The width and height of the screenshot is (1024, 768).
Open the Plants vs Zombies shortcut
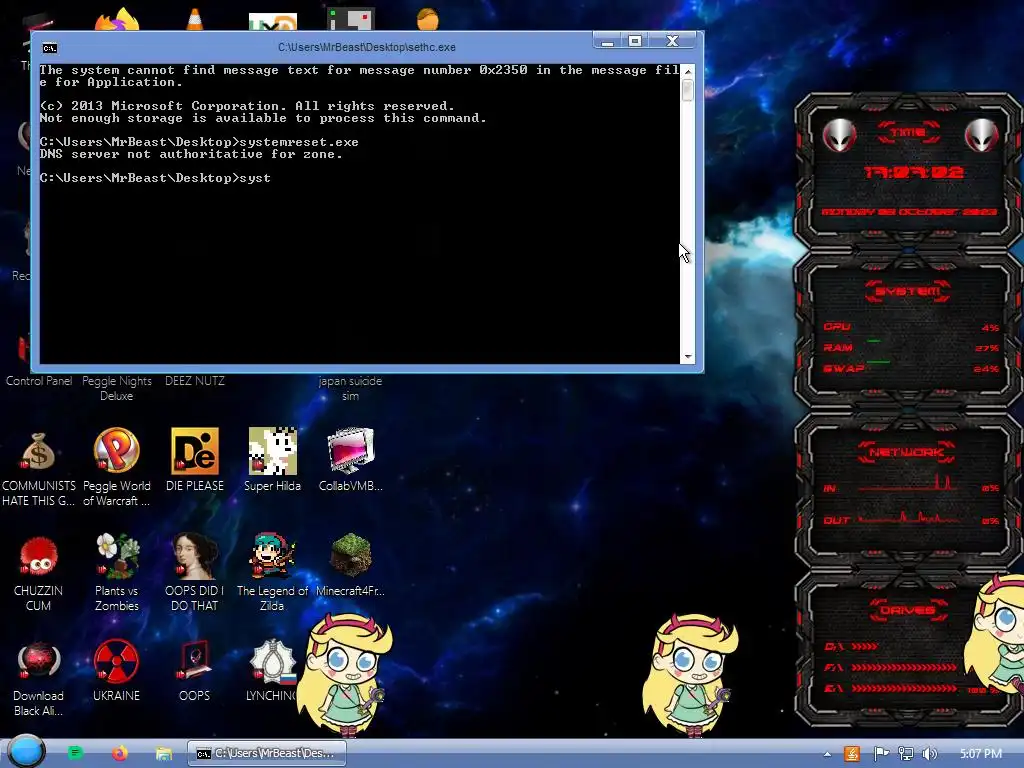[116, 557]
